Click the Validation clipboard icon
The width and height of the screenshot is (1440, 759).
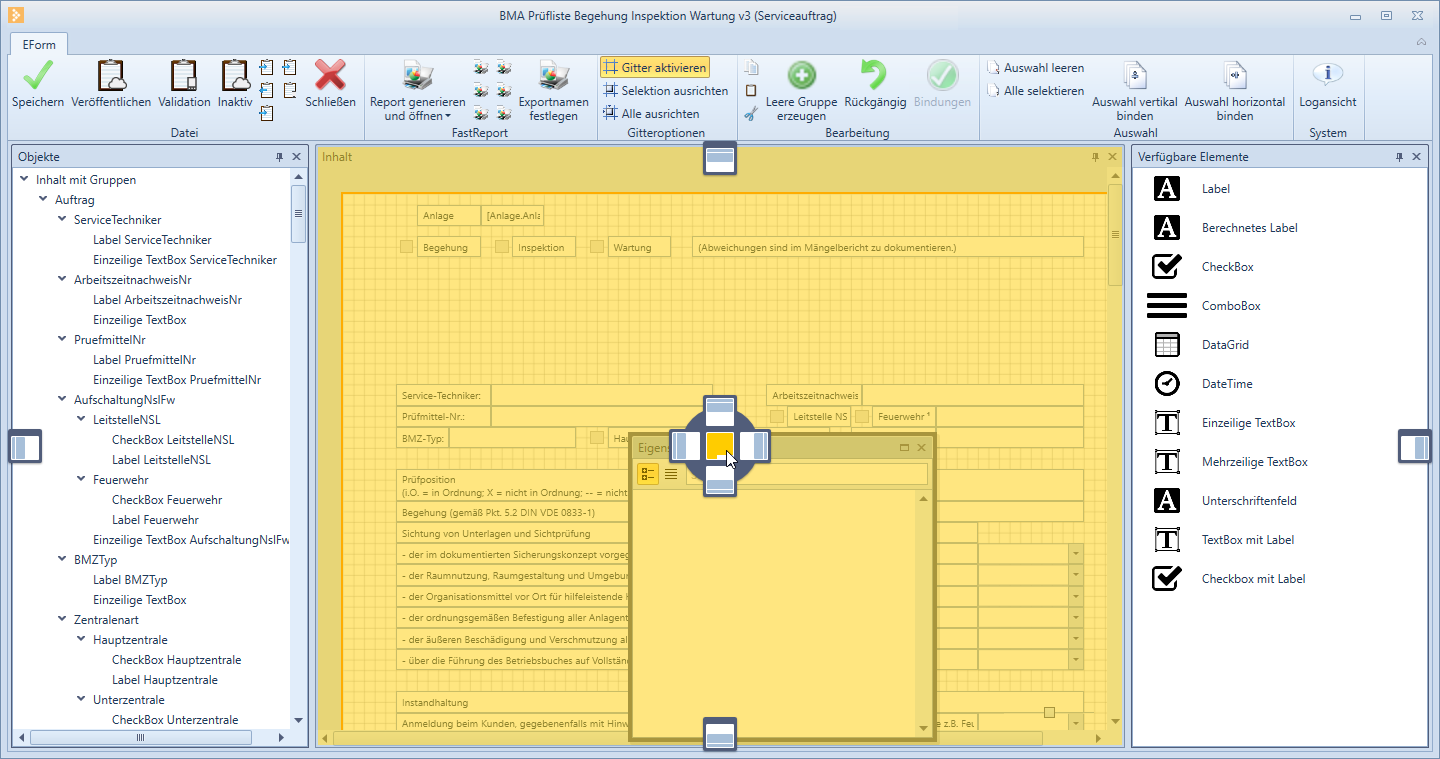[184, 76]
